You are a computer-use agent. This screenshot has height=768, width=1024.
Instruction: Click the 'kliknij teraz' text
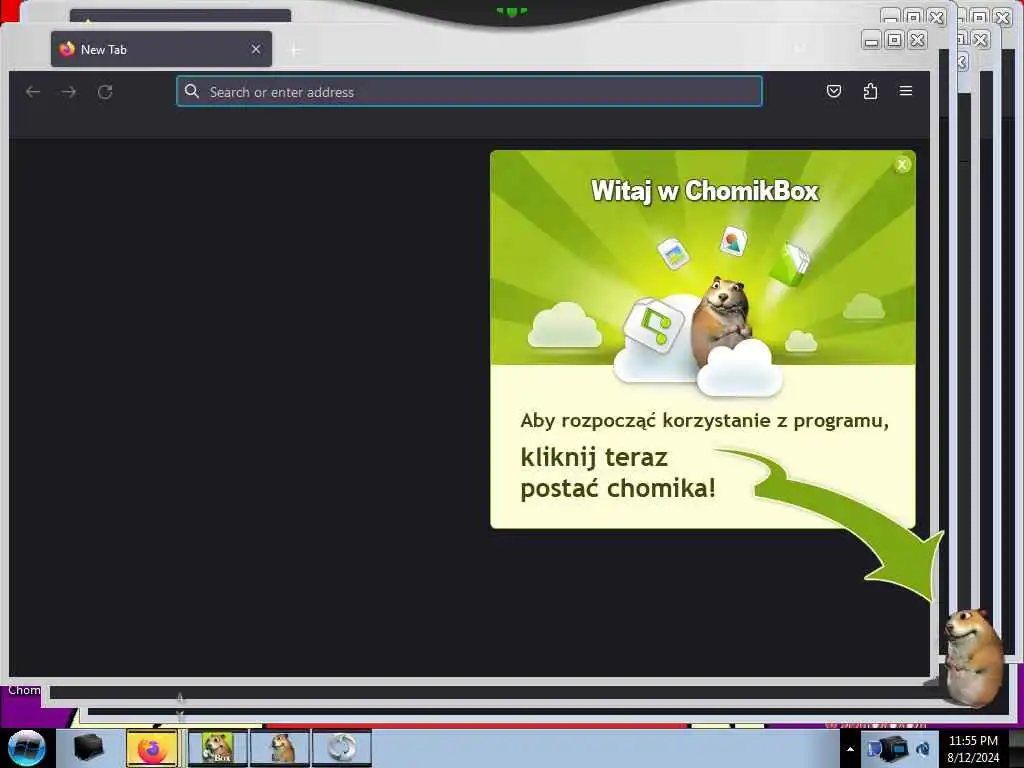pos(594,457)
